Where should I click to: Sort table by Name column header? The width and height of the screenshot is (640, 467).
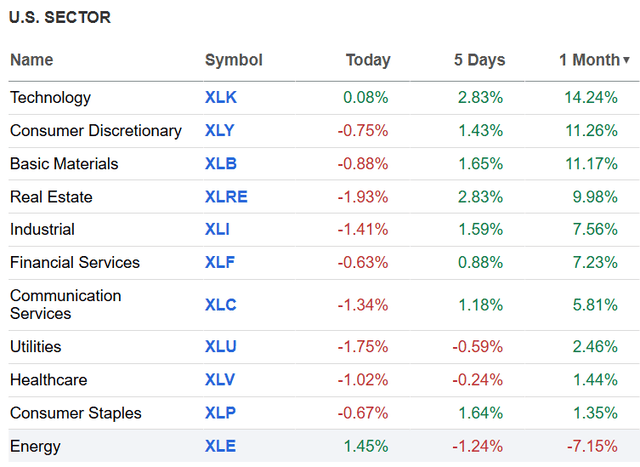tap(31, 60)
